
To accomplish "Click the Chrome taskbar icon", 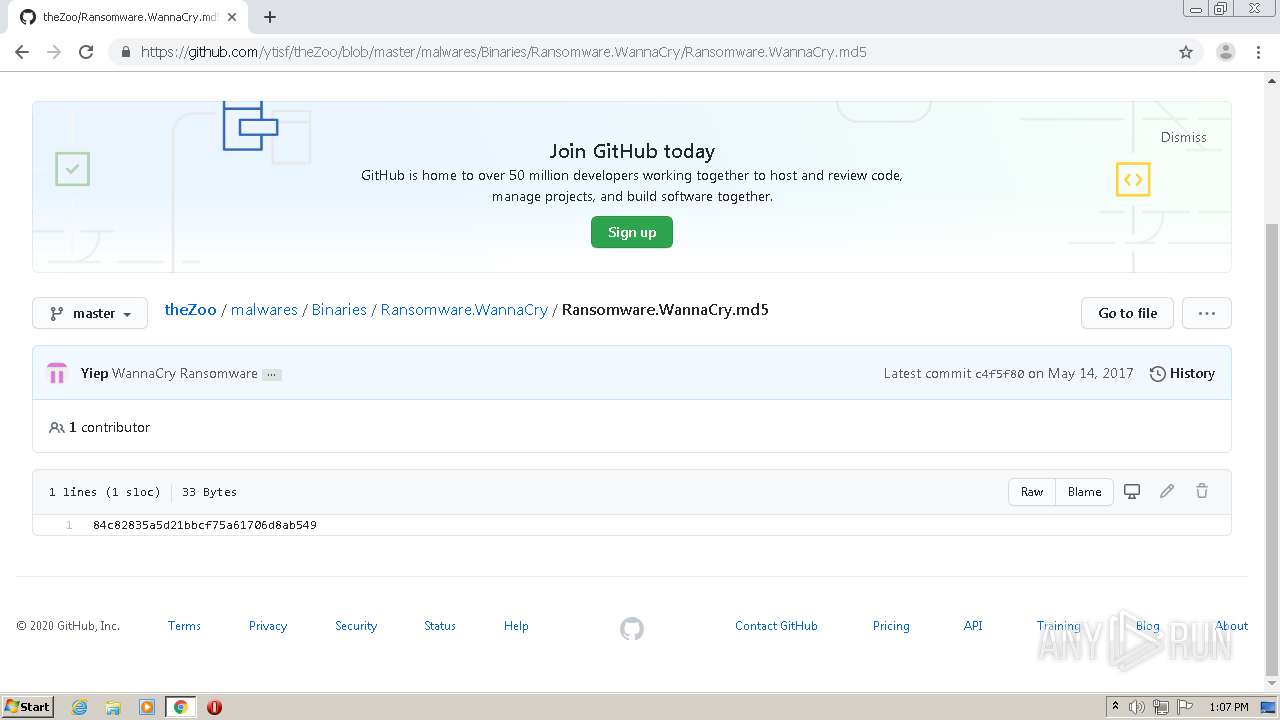I will [x=181, y=707].
